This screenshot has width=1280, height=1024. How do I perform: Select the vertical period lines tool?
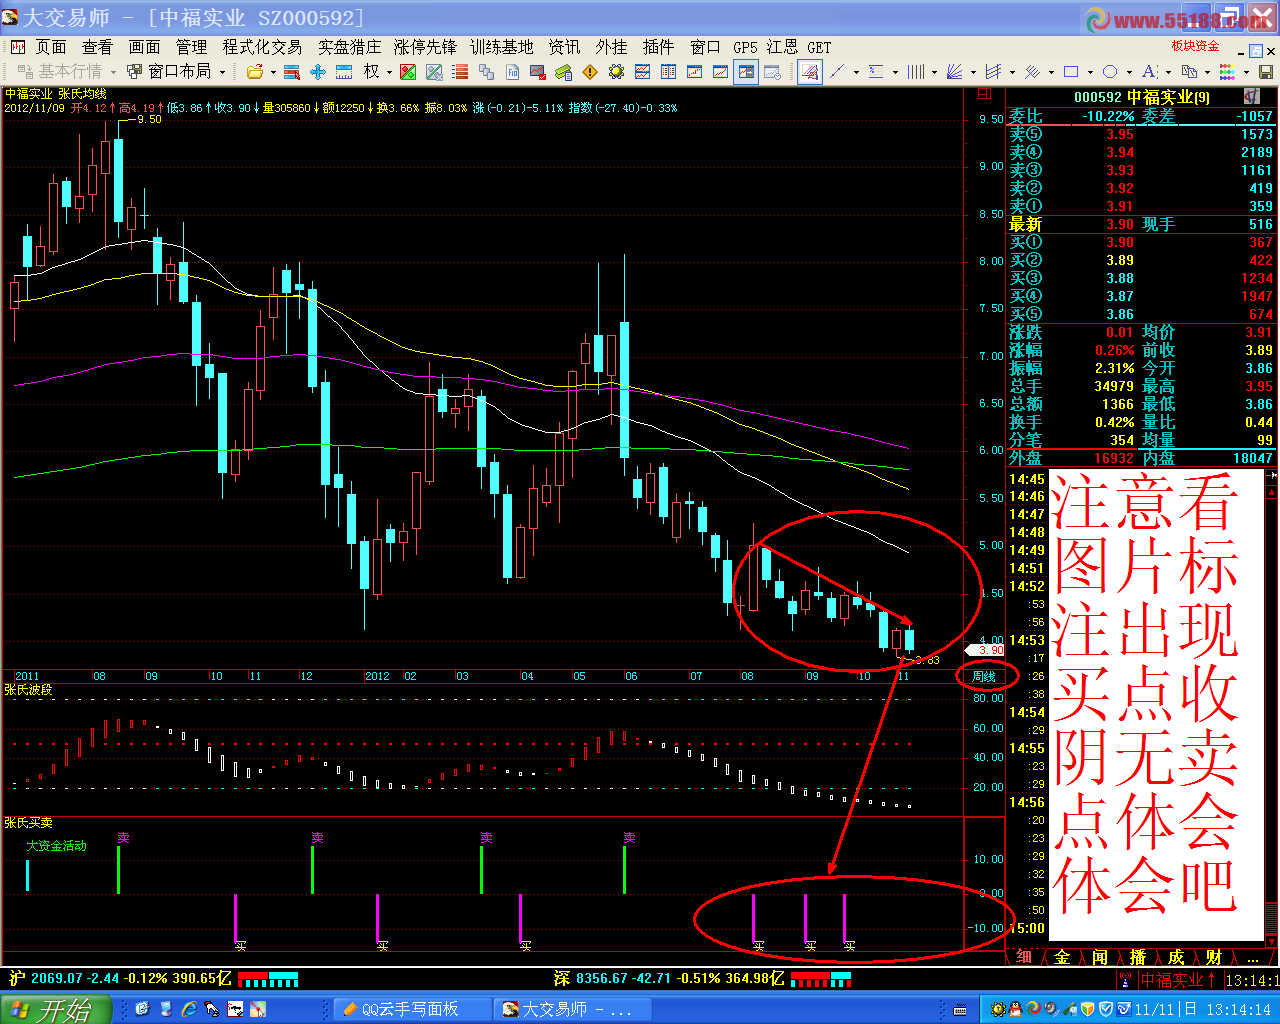[915, 72]
